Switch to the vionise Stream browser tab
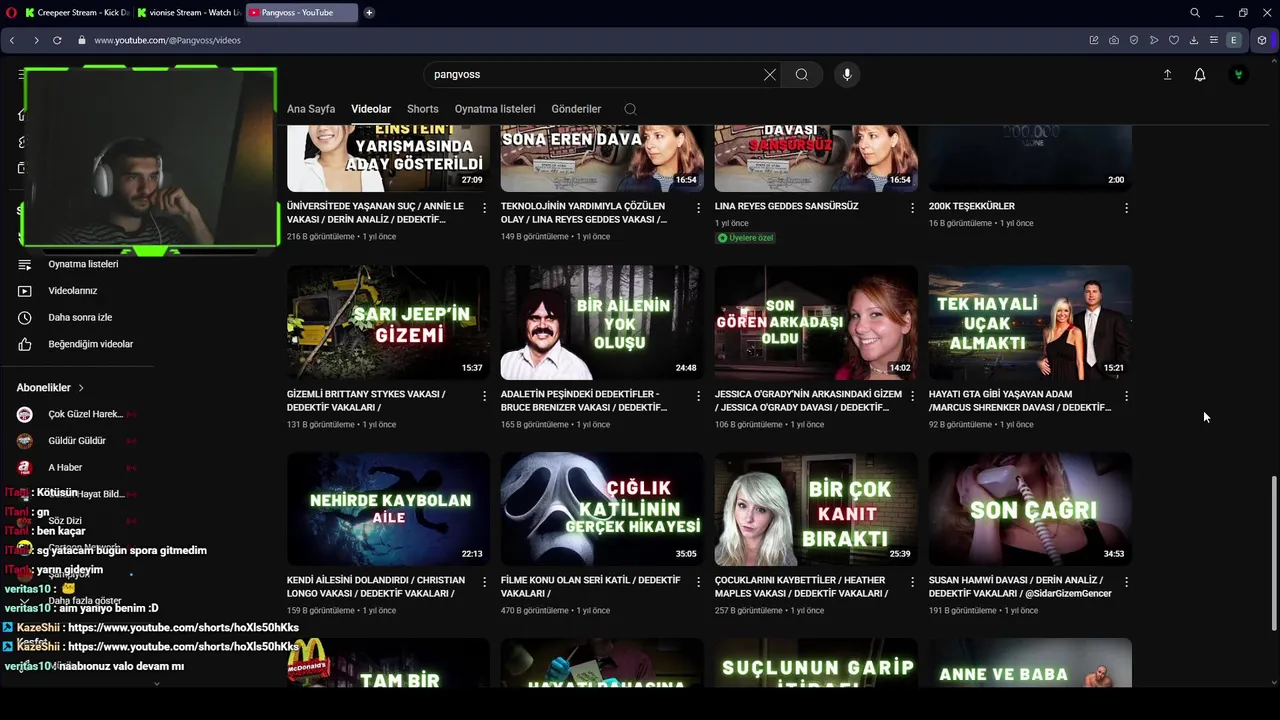The image size is (1280, 720). pos(189,12)
